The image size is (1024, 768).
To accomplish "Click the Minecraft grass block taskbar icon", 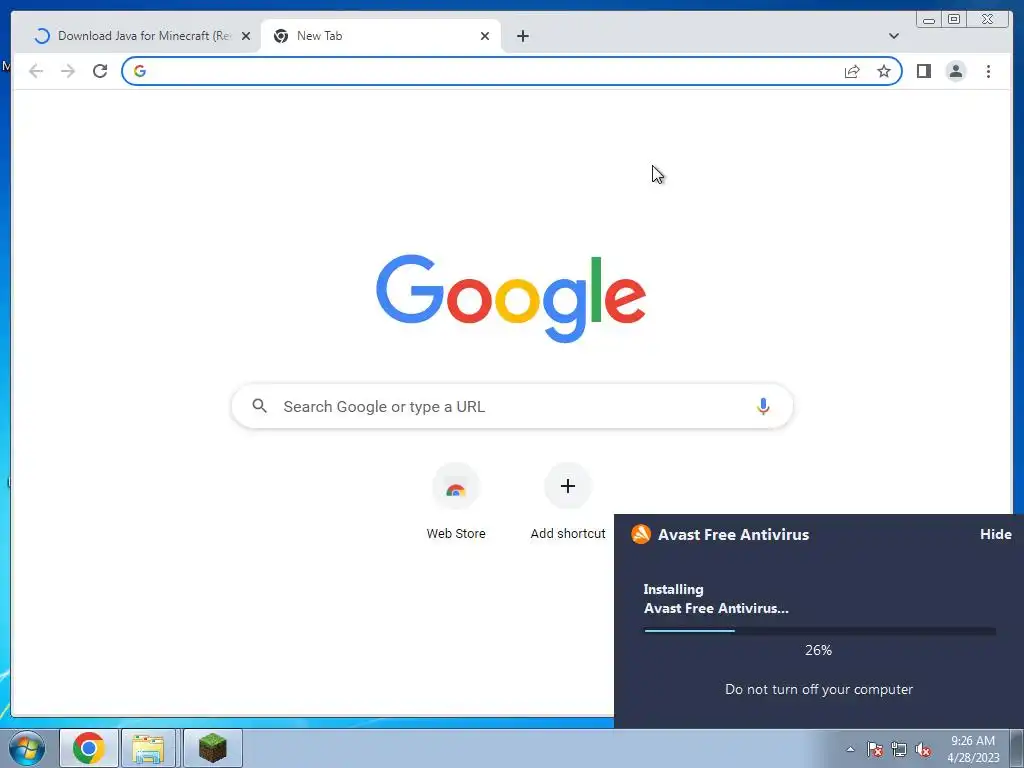I will click(212, 748).
